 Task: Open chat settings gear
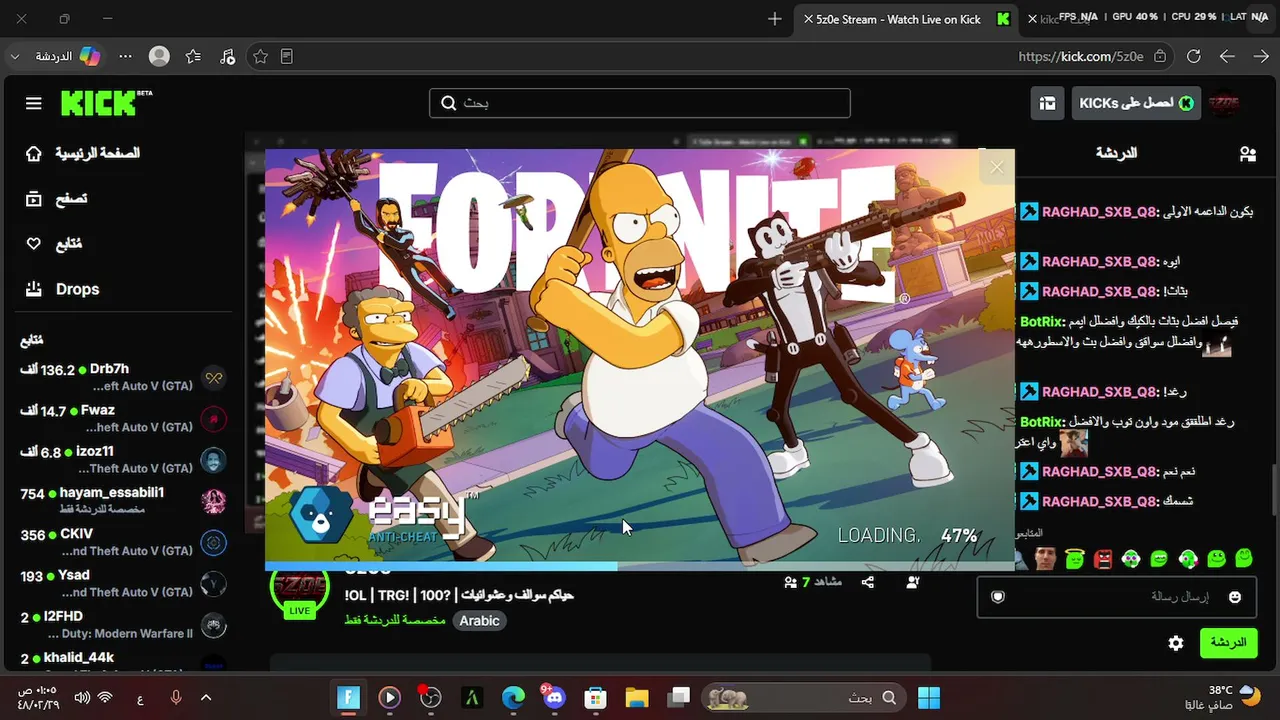pos(1176,643)
